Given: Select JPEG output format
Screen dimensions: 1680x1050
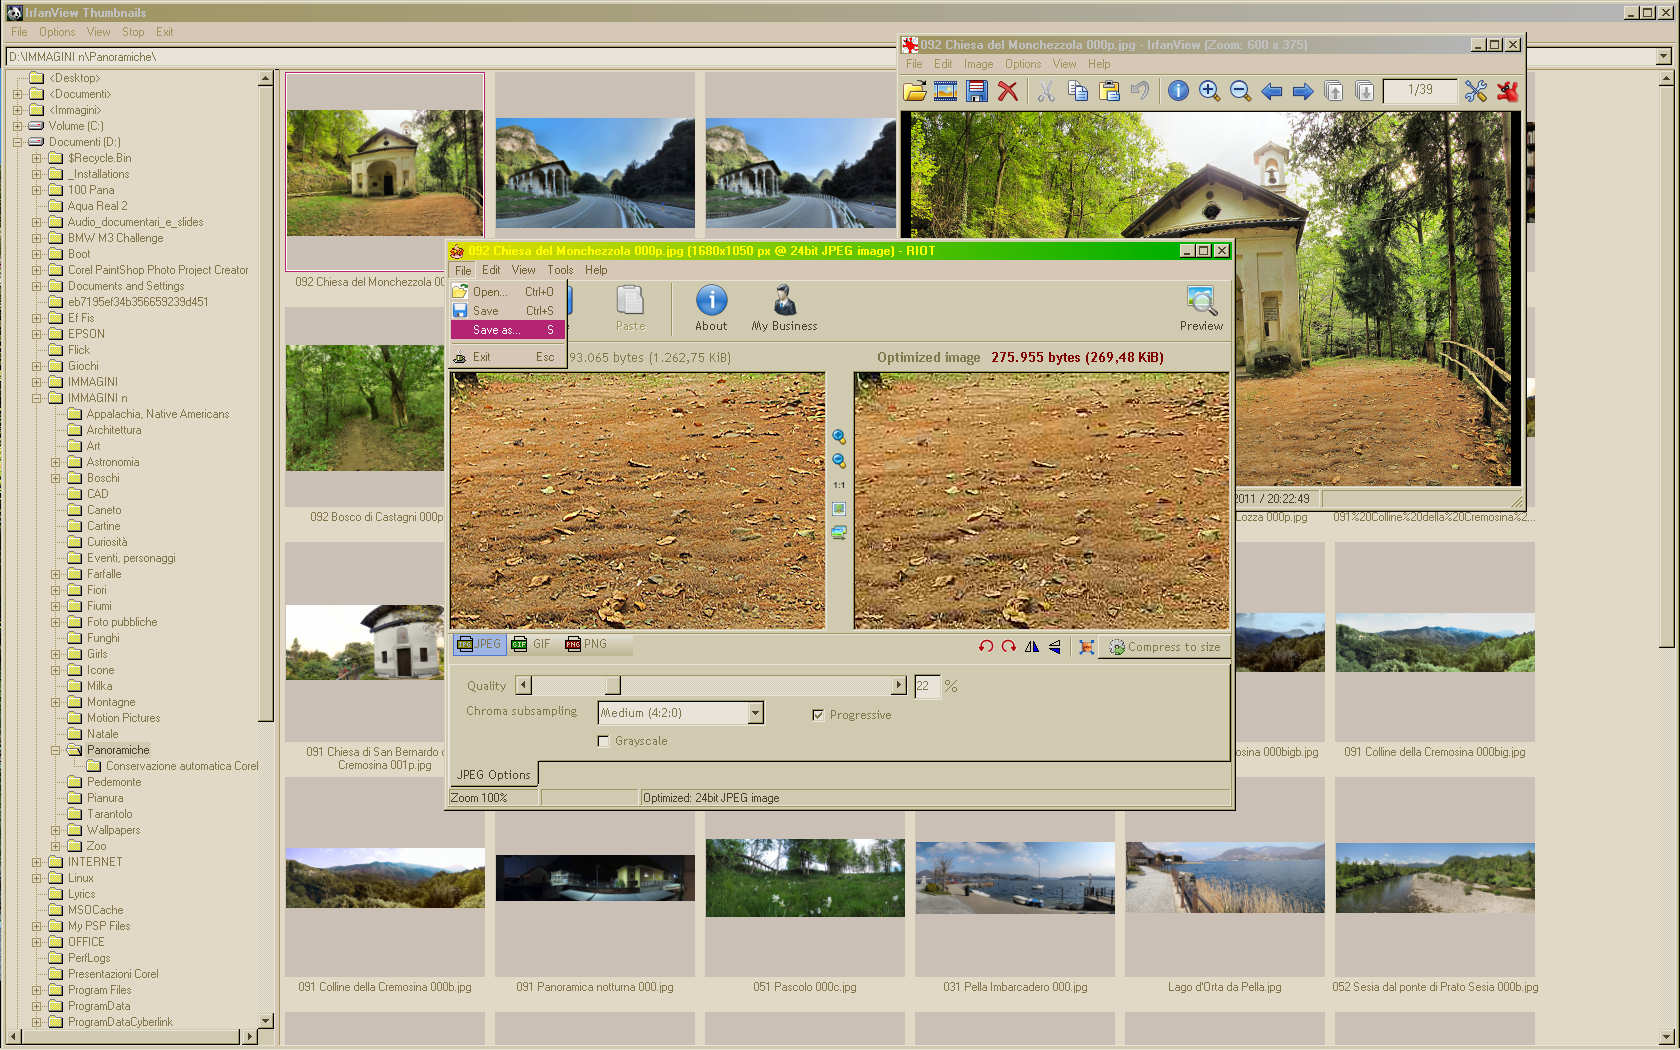Looking at the screenshot, I should click(x=479, y=644).
